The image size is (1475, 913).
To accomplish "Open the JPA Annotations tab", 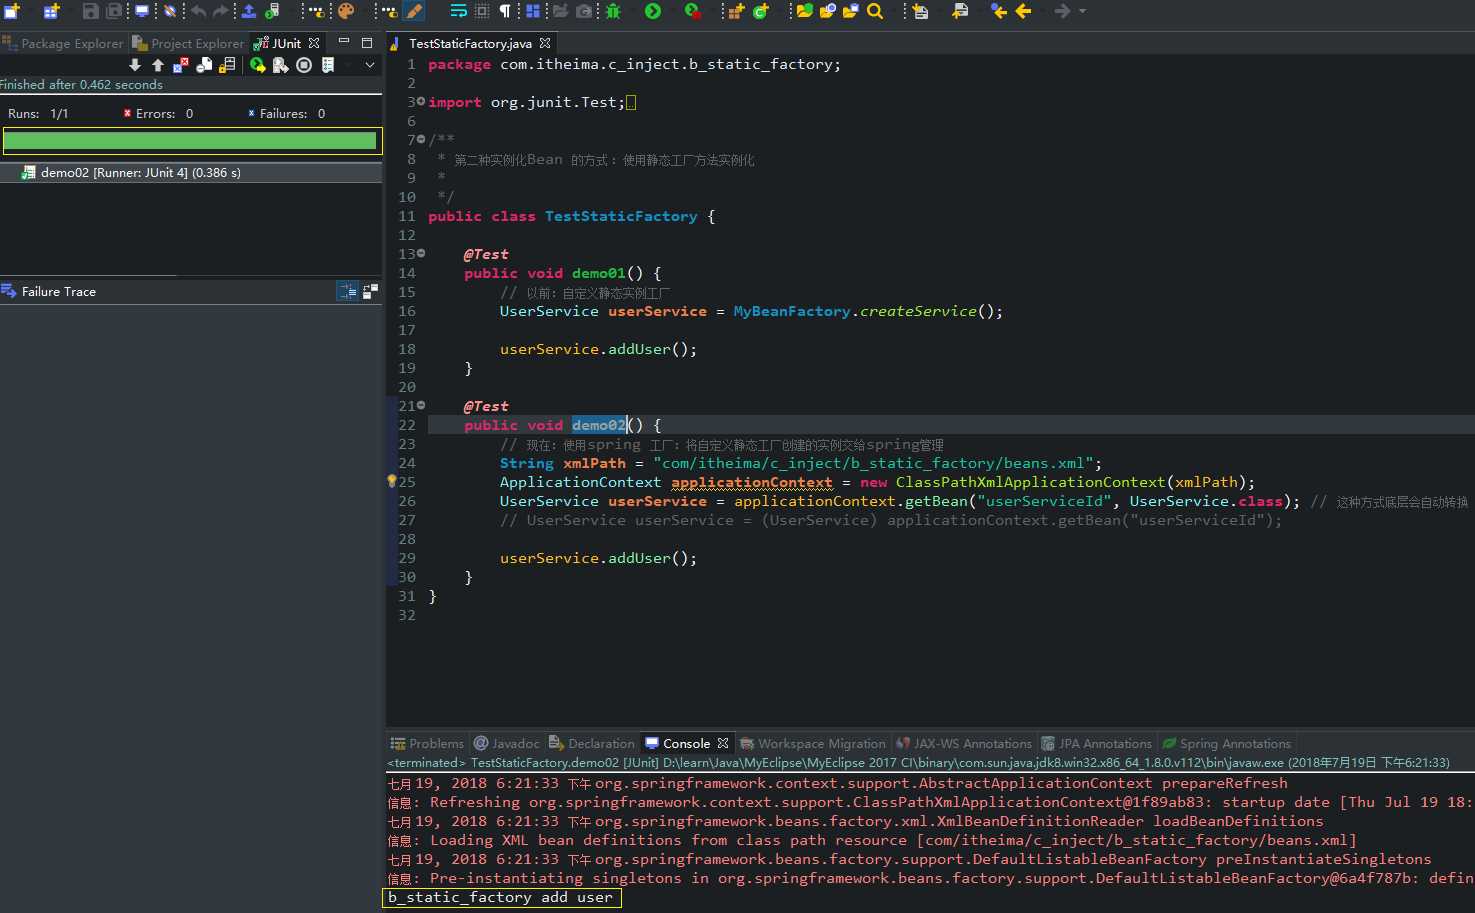I will [x=1097, y=743].
